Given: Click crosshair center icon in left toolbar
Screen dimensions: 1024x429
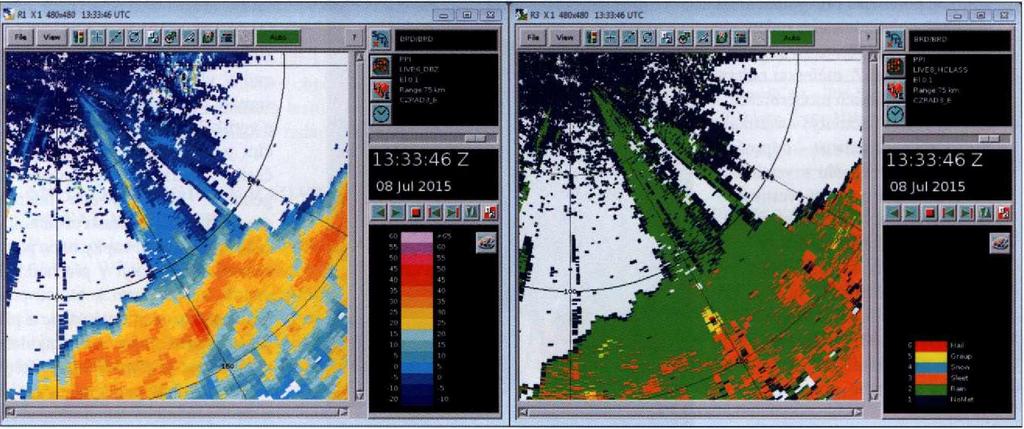Looking at the screenshot, I should click(97, 38).
